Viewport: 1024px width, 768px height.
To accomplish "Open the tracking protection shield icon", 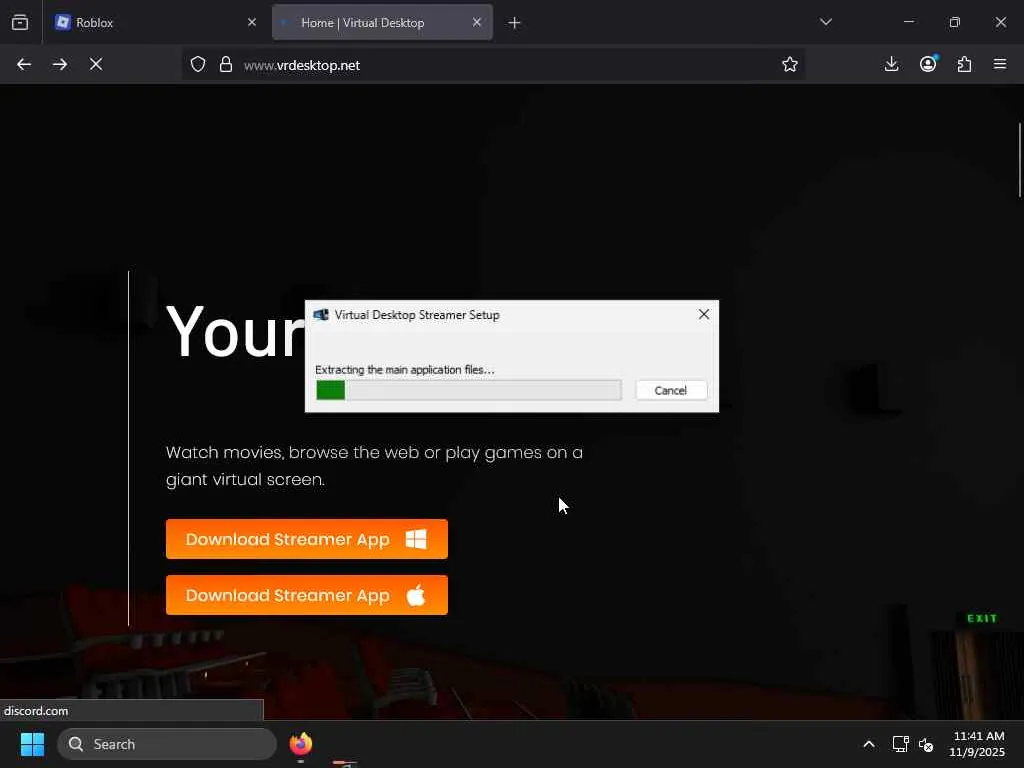I will click(198, 65).
